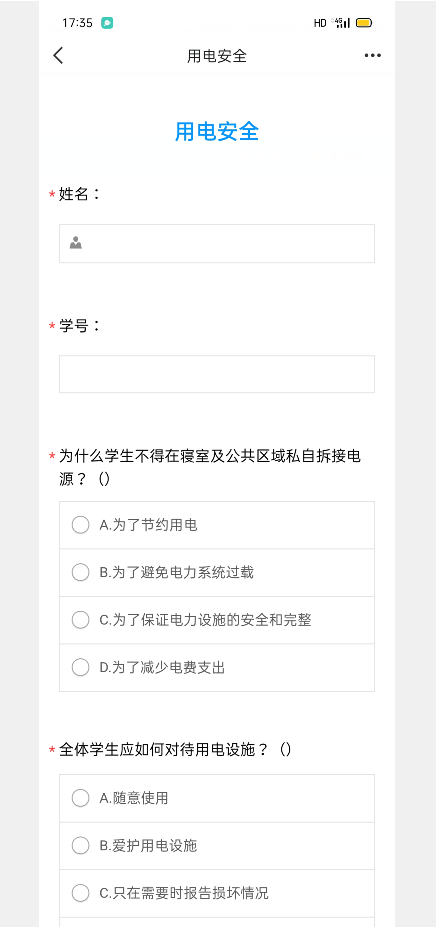
Task: Select option A.为了节约用电
Action: 217,525
